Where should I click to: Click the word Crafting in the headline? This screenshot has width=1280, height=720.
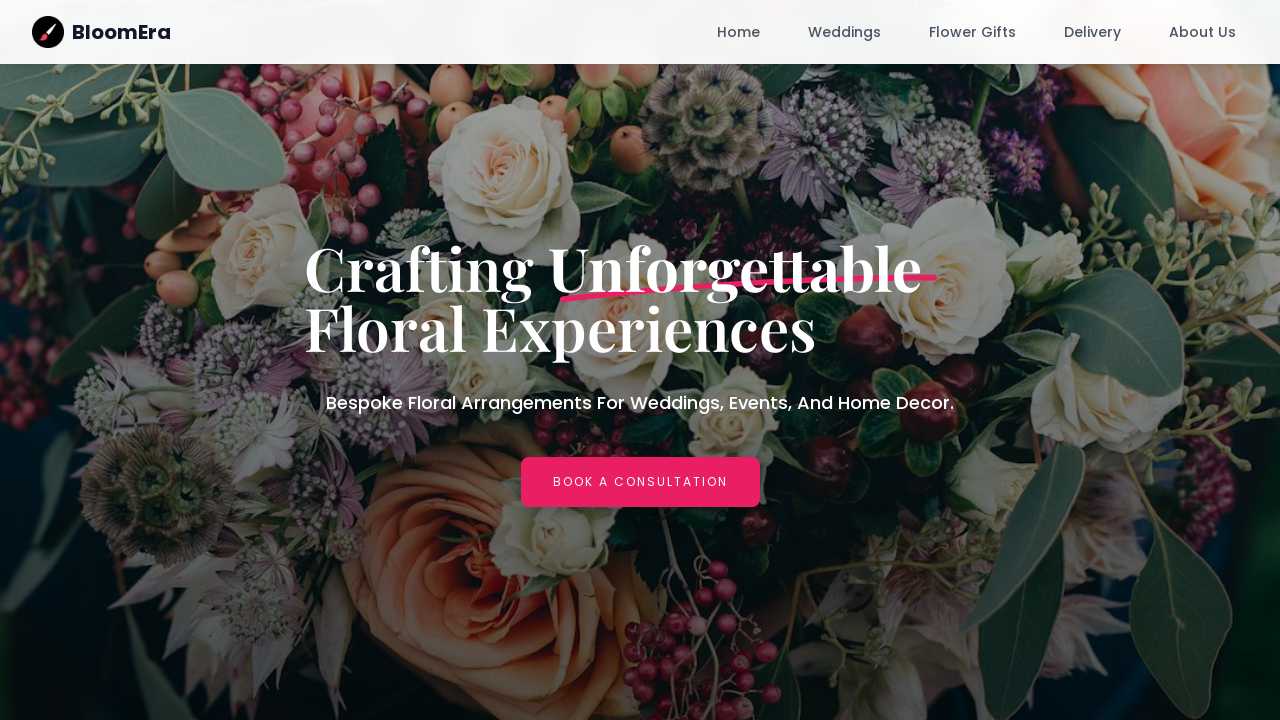point(419,270)
